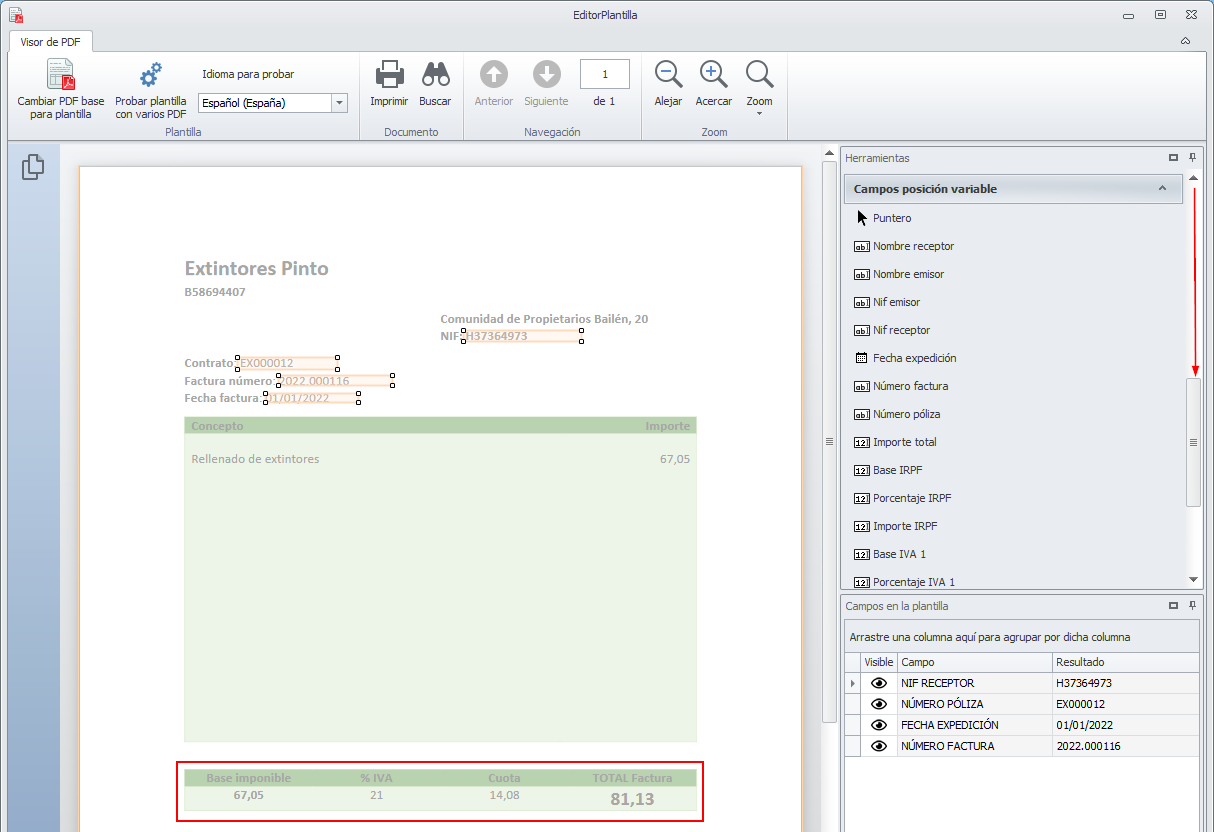Toggle visibility of NIF RECEPTOR field
The height and width of the screenshot is (832, 1214).
[x=879, y=683]
